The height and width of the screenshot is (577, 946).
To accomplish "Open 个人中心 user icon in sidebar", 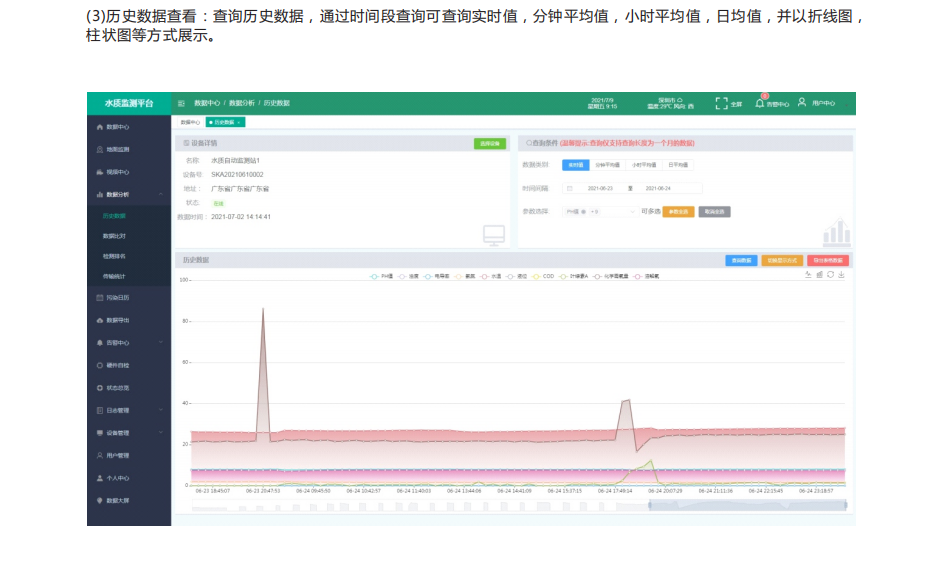I will click(x=100, y=478).
